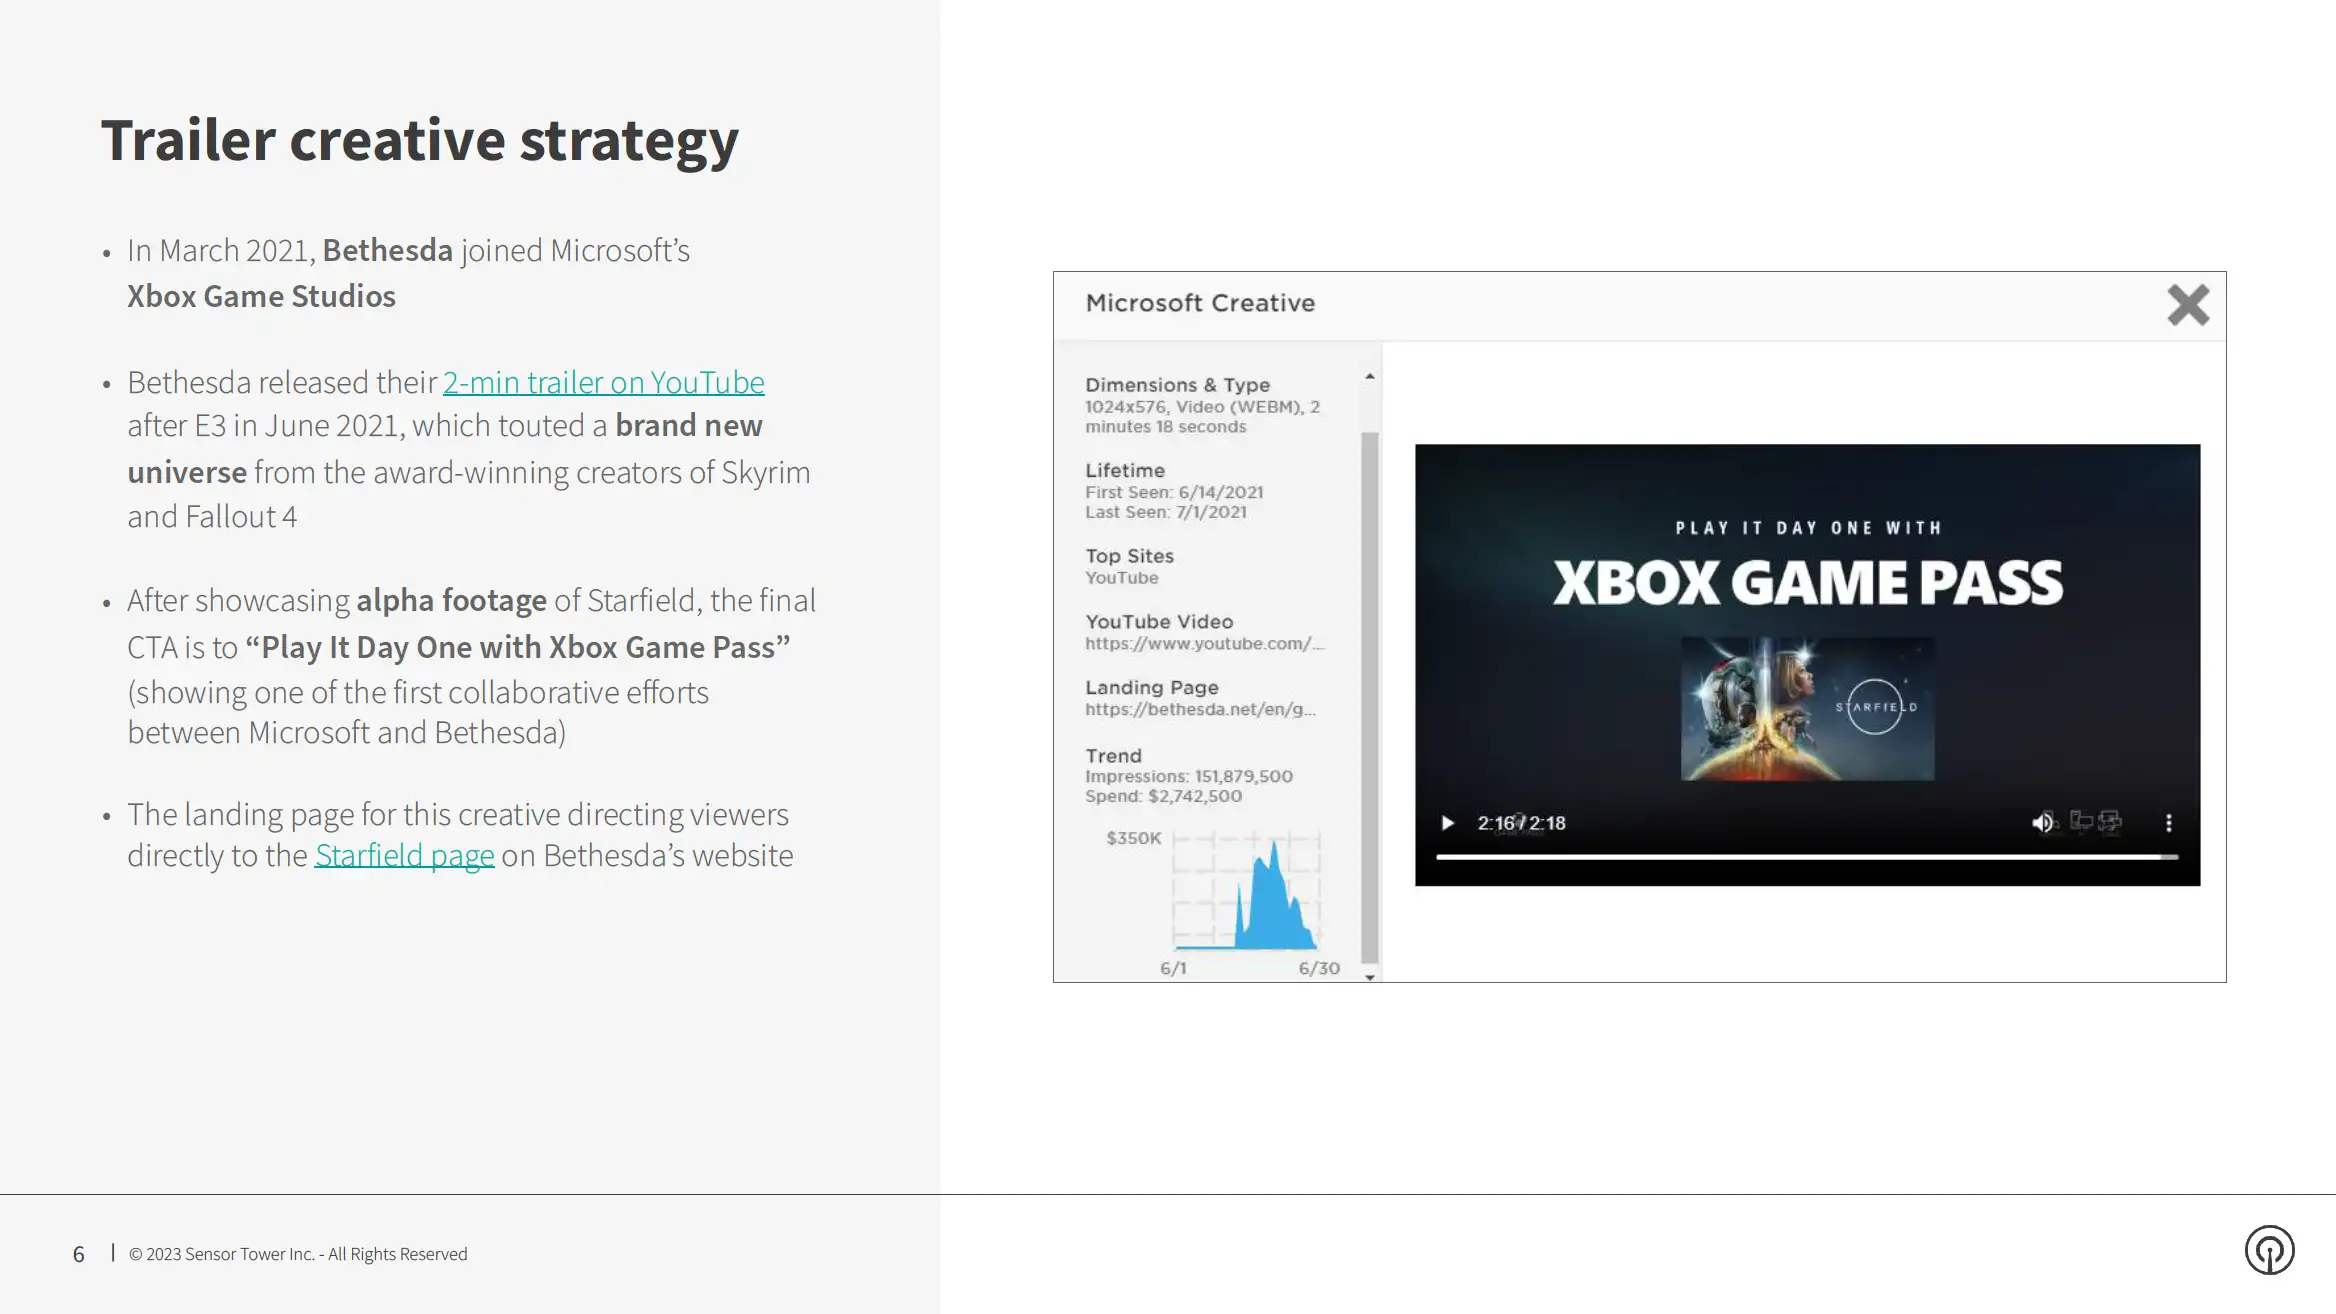
Task: Click the Lifetime heading
Action: point(1125,470)
